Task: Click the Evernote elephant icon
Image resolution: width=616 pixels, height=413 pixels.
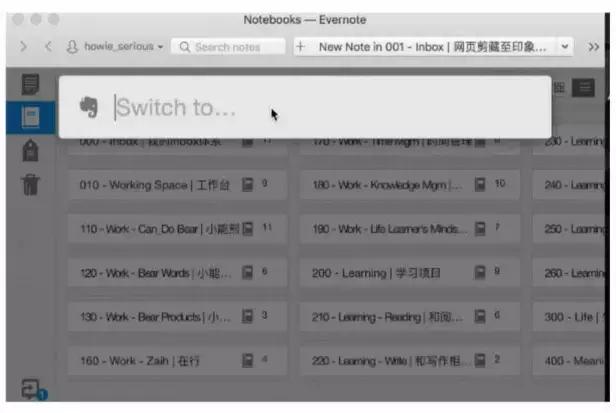Action: pos(89,107)
